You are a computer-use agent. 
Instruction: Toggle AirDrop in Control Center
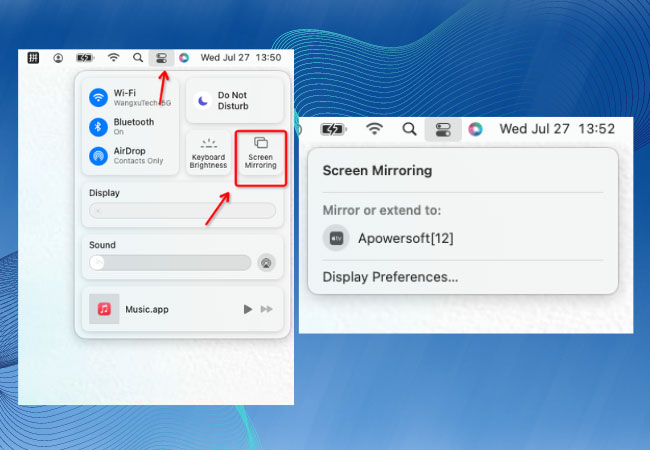tap(98, 156)
